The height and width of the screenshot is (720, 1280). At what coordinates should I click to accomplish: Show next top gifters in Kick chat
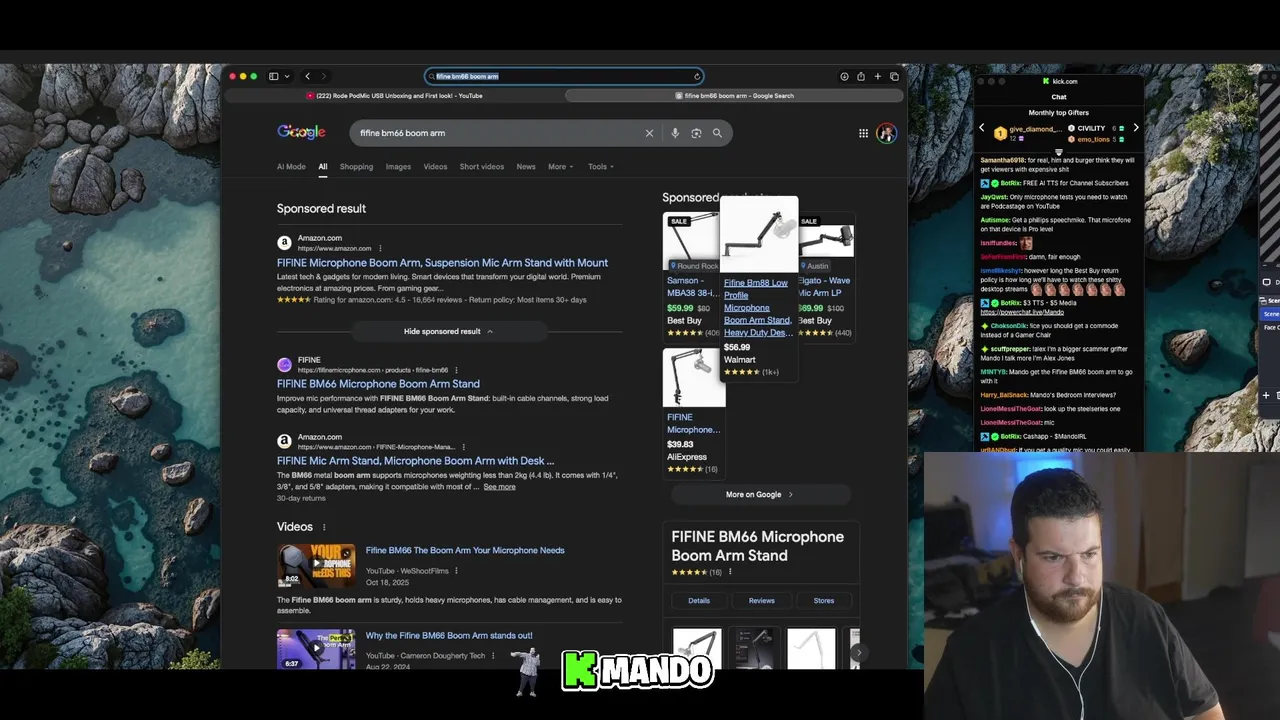click(1136, 128)
